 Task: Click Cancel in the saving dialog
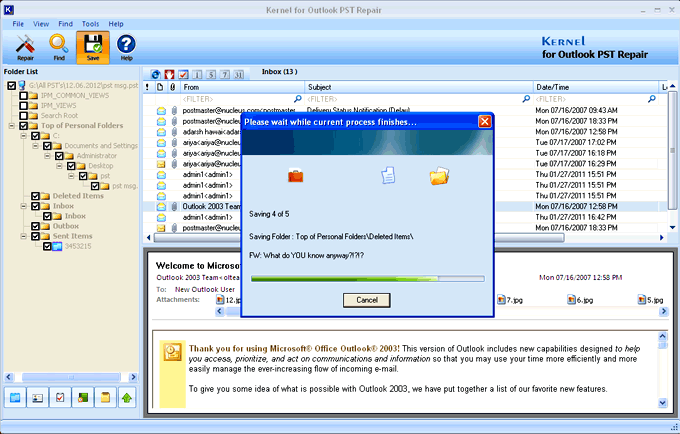[367, 300]
